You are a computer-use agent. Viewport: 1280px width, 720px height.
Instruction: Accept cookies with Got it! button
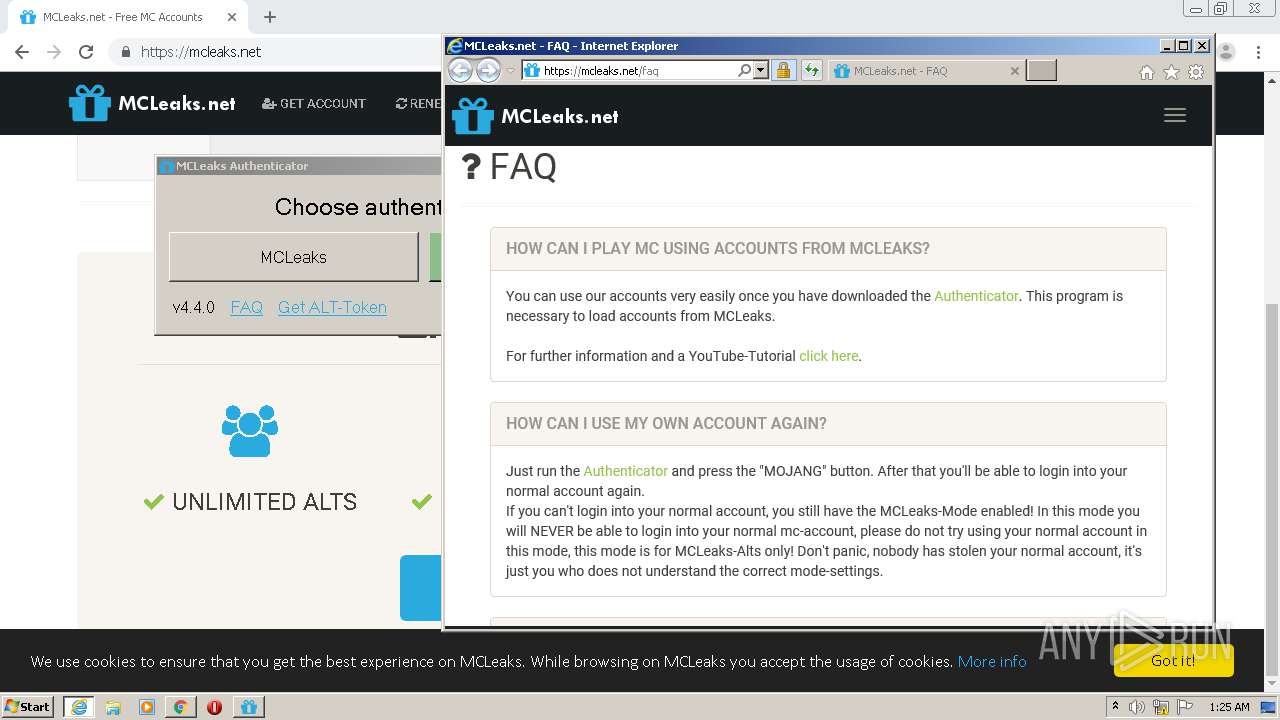pos(1173,660)
